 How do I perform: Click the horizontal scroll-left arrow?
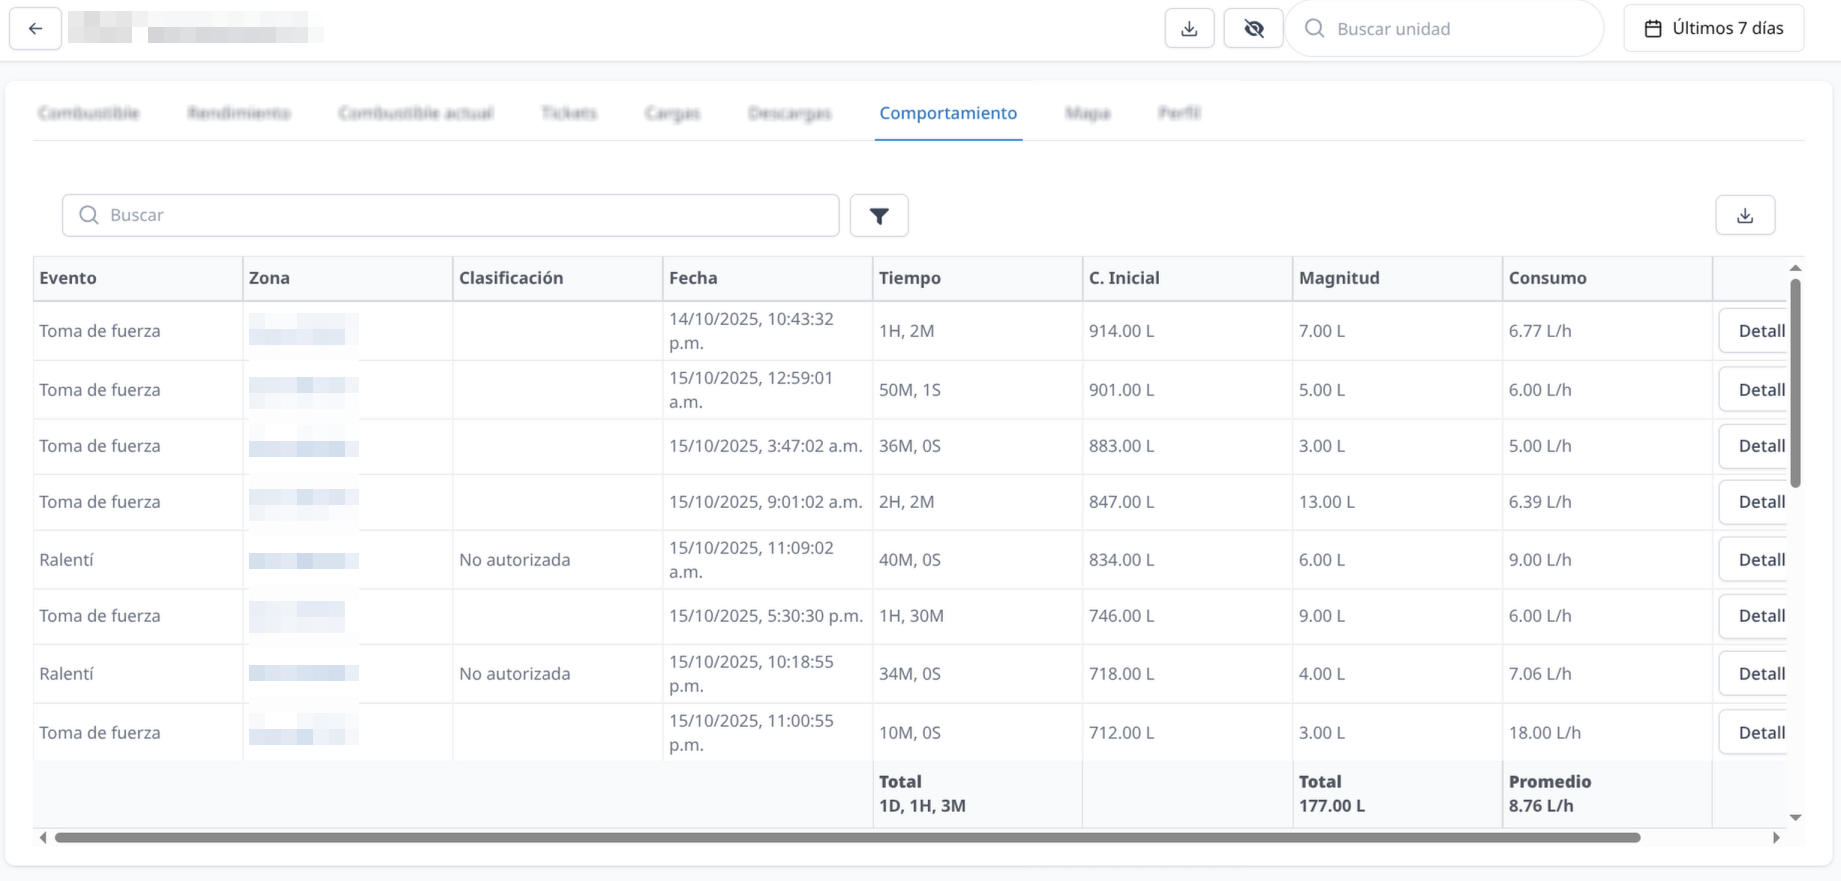coord(42,838)
